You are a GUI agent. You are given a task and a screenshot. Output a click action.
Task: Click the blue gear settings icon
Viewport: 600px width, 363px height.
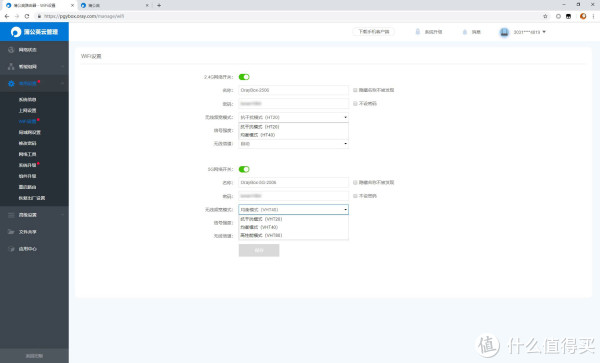tap(11, 83)
